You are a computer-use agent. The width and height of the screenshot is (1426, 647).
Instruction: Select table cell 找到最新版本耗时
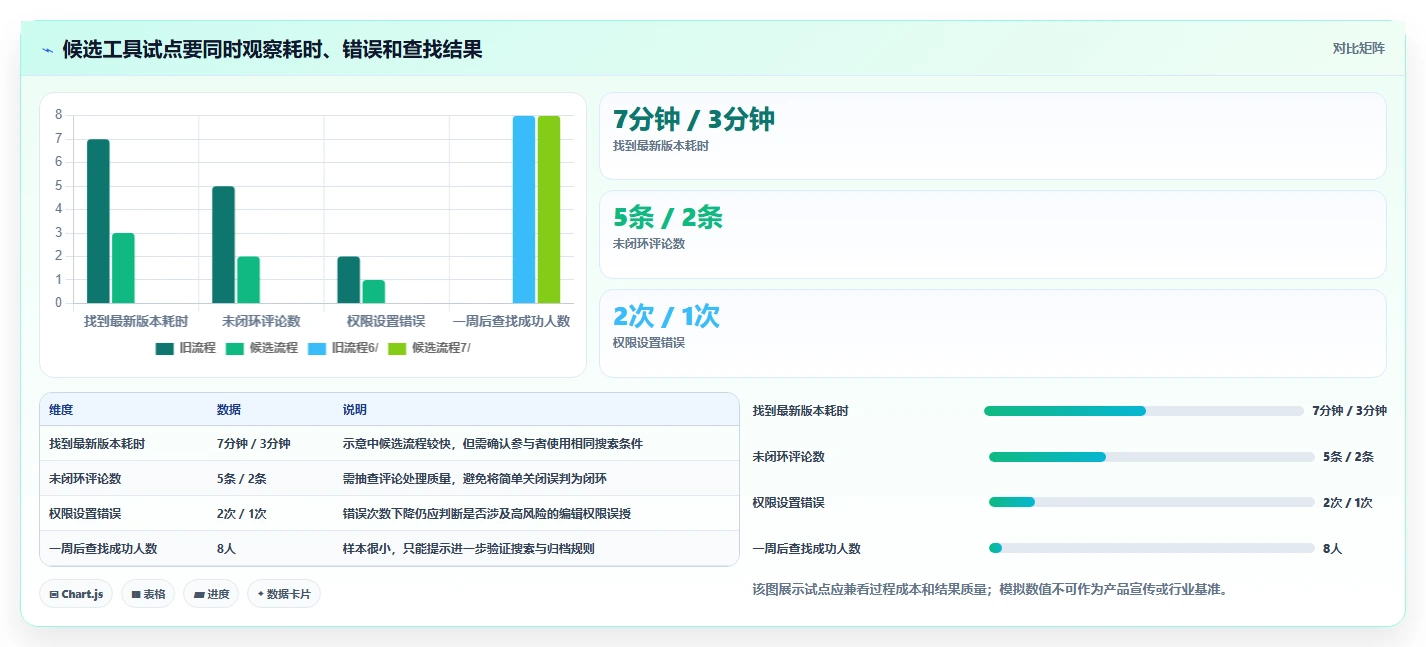click(x=97, y=444)
